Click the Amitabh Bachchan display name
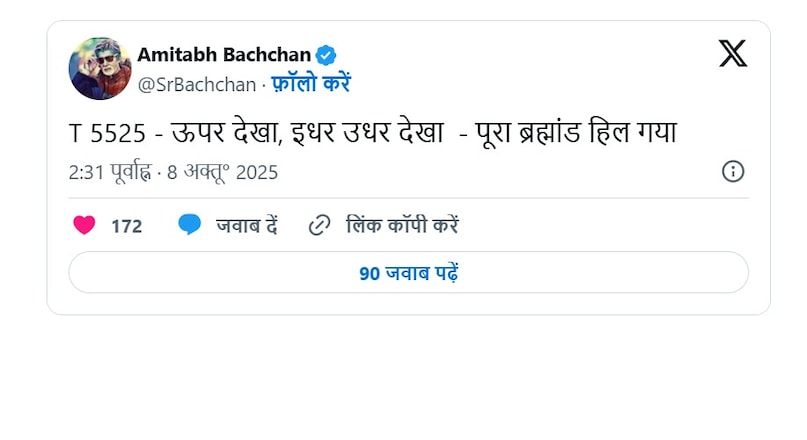Viewport: 807px width, 440px height. pos(224,54)
